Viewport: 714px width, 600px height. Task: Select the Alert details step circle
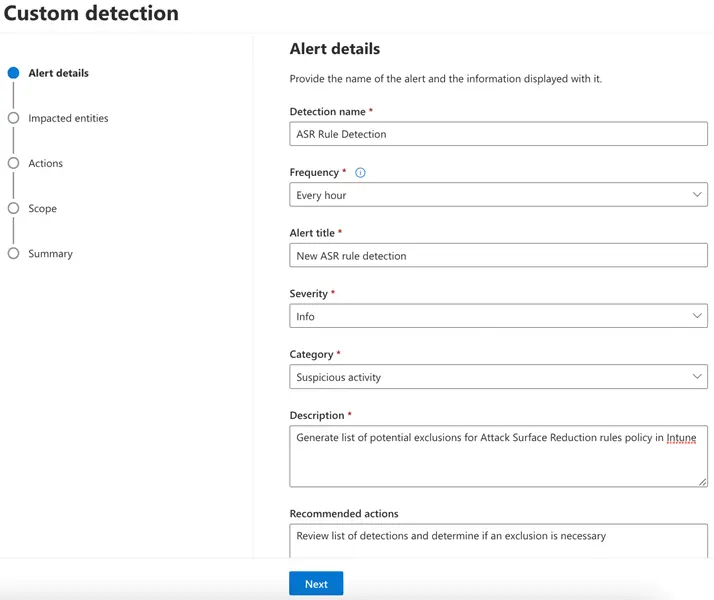point(13,73)
